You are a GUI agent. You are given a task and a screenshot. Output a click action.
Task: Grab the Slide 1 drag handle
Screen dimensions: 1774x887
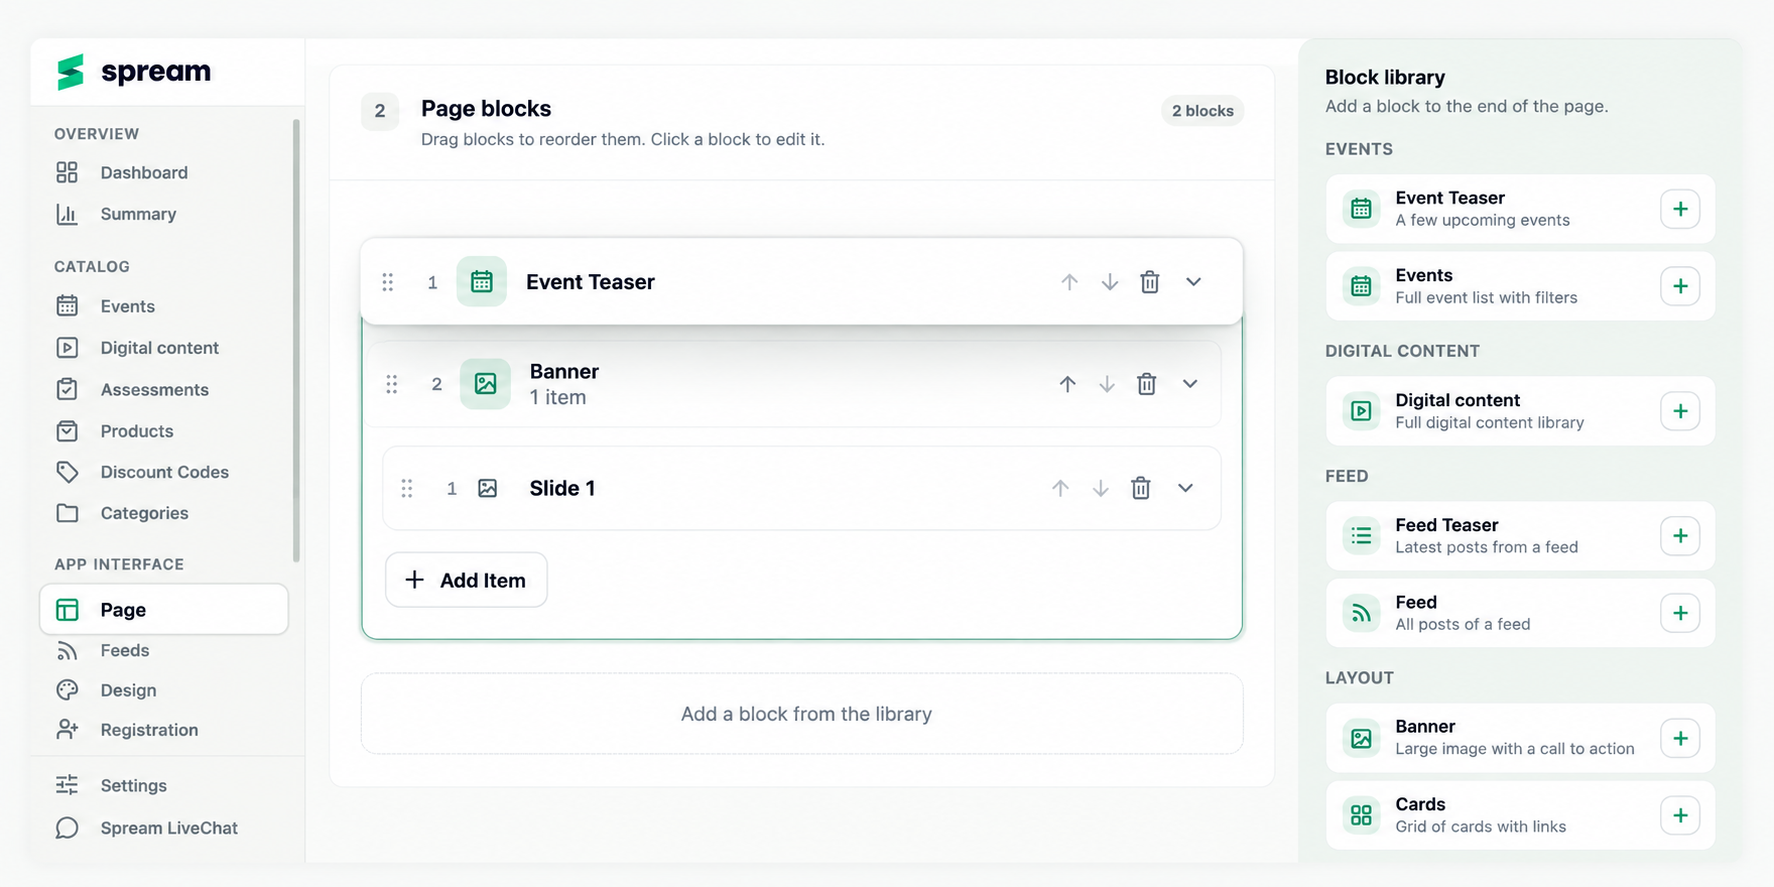(x=407, y=488)
